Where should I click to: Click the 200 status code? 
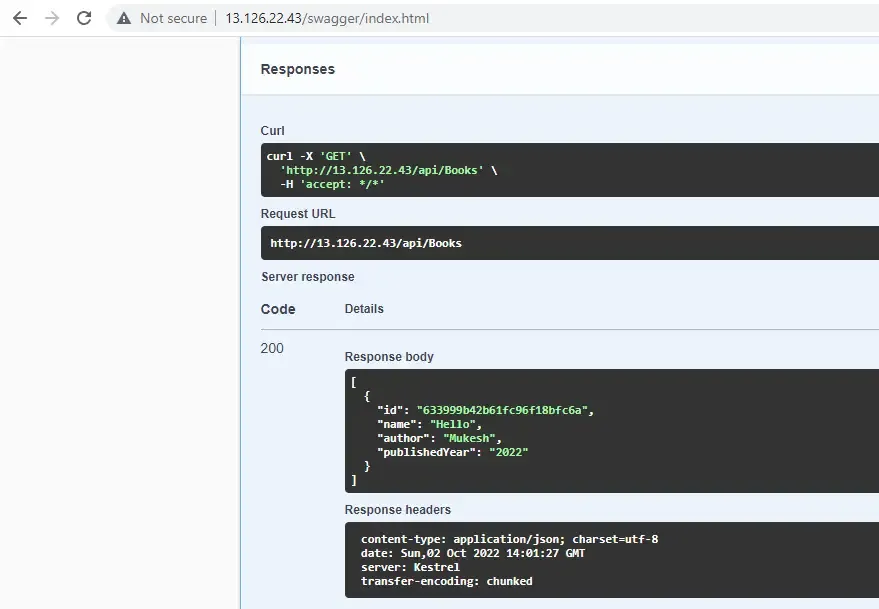[271, 348]
